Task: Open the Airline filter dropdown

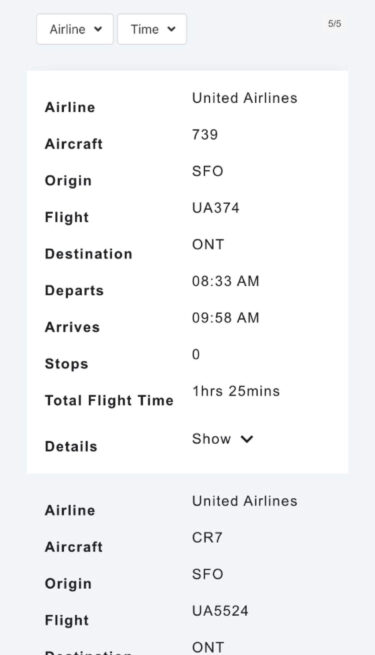Action: pyautogui.click(x=75, y=29)
